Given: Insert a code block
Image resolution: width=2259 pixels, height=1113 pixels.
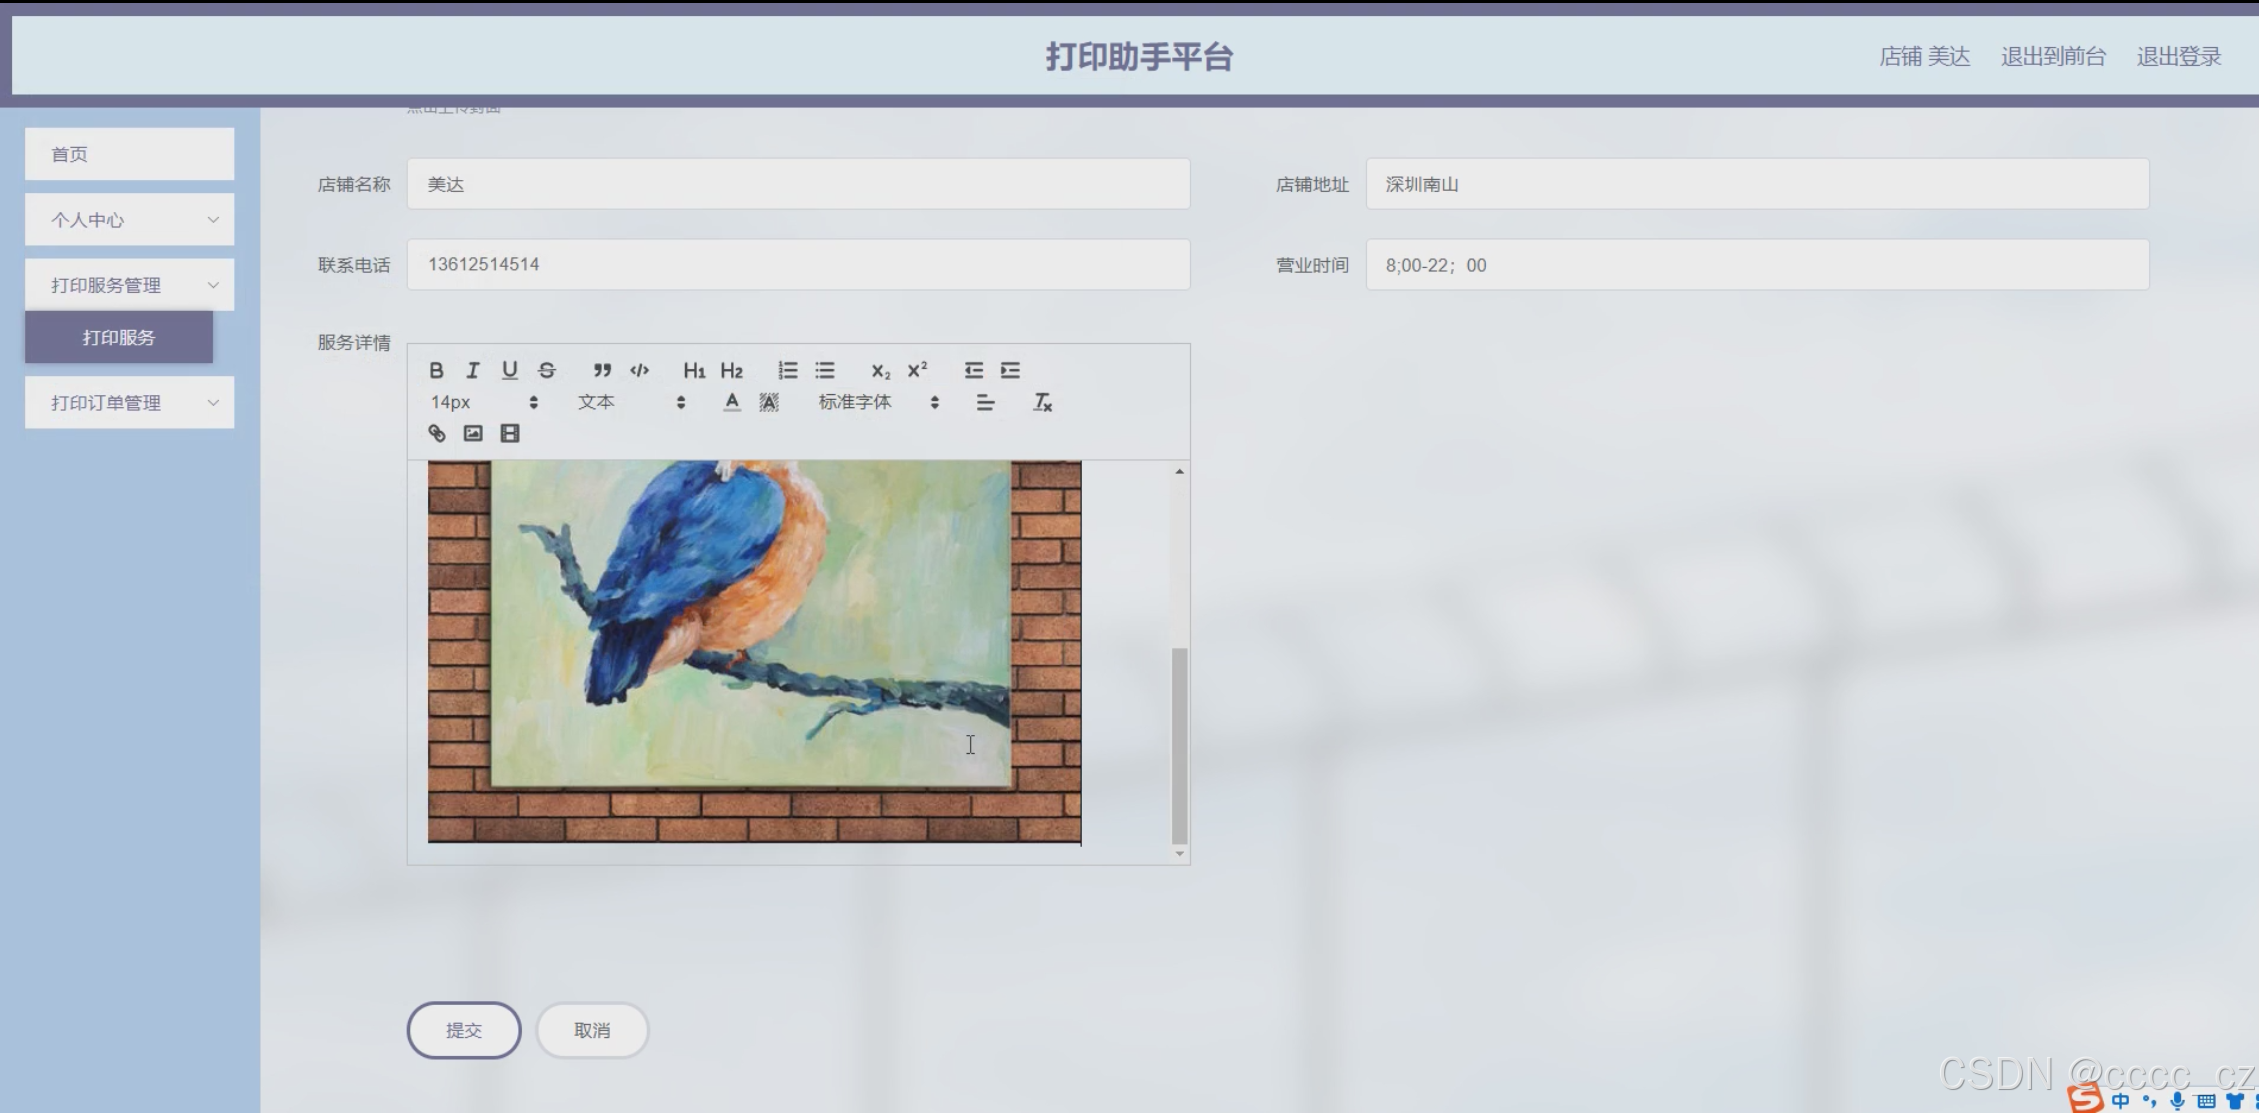Looking at the screenshot, I should [639, 370].
